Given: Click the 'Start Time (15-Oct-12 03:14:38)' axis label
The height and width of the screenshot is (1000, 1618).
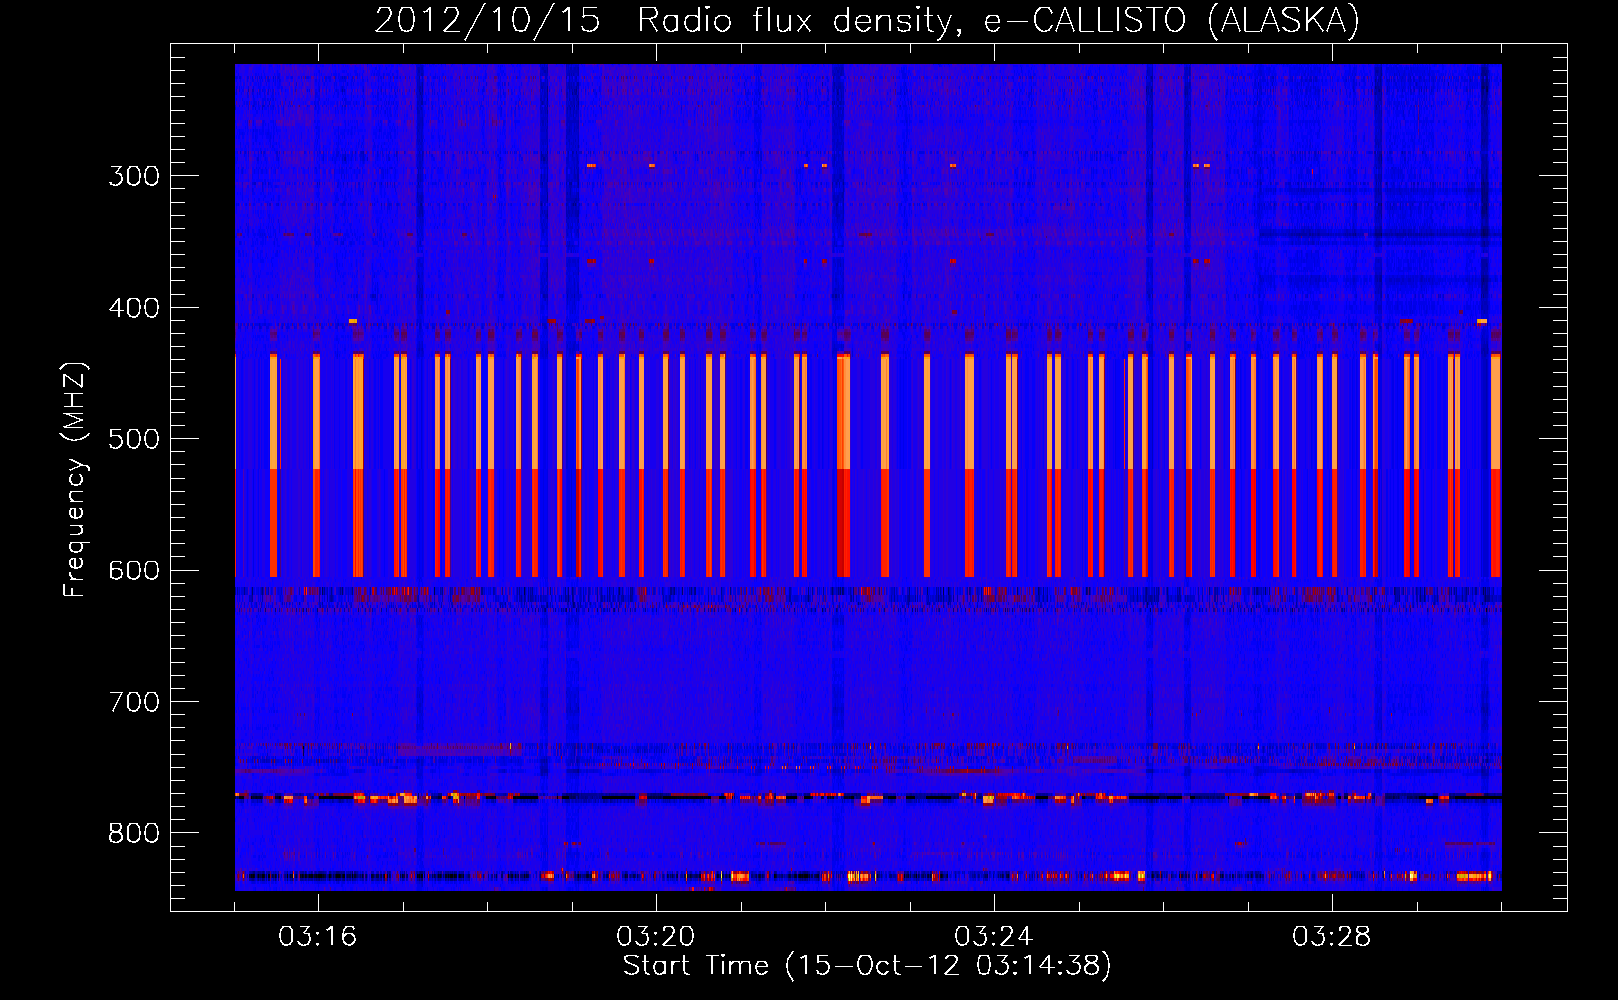Looking at the screenshot, I should (x=867, y=966).
